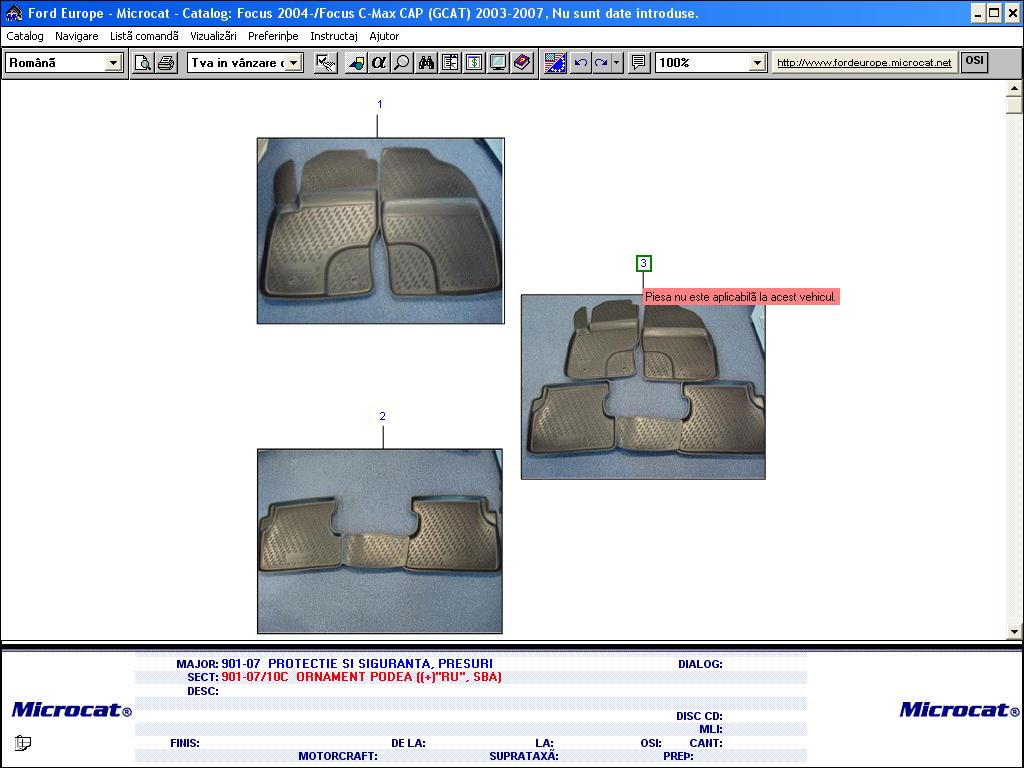
Task: Open the Română language dropdown
Action: pos(113,63)
